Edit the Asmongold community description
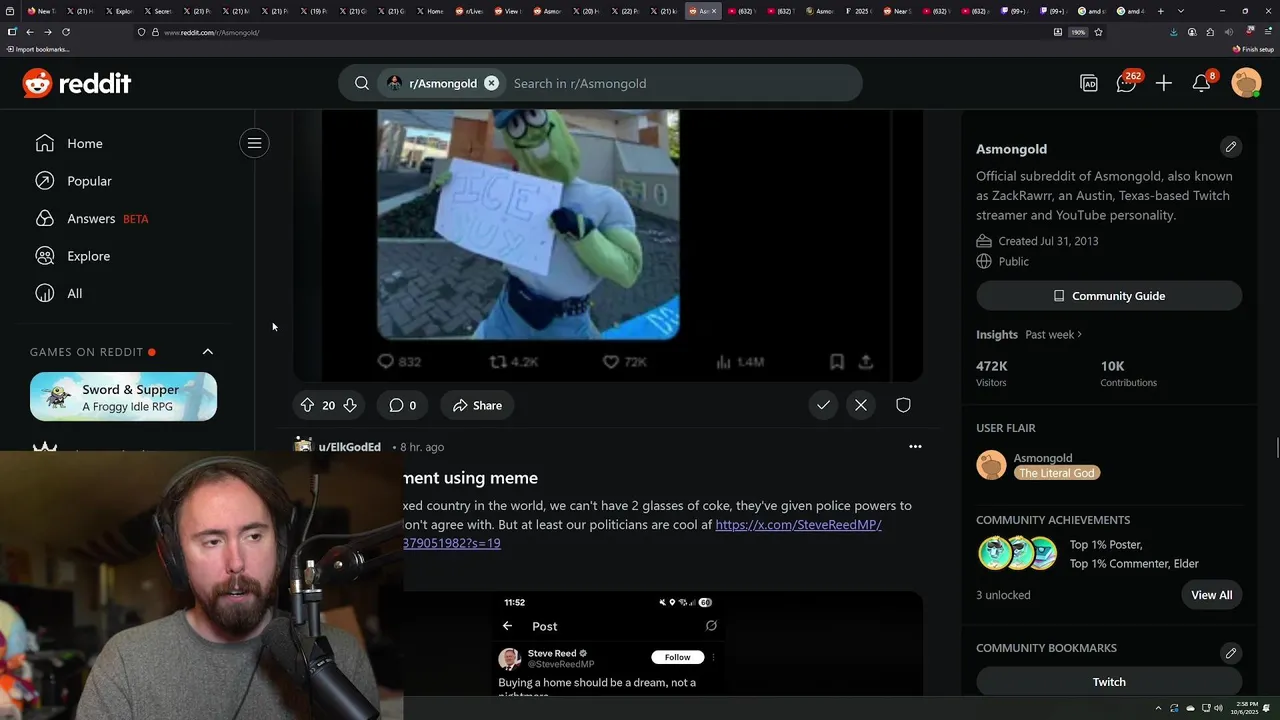Screen dimensions: 1280x720 click(1231, 147)
